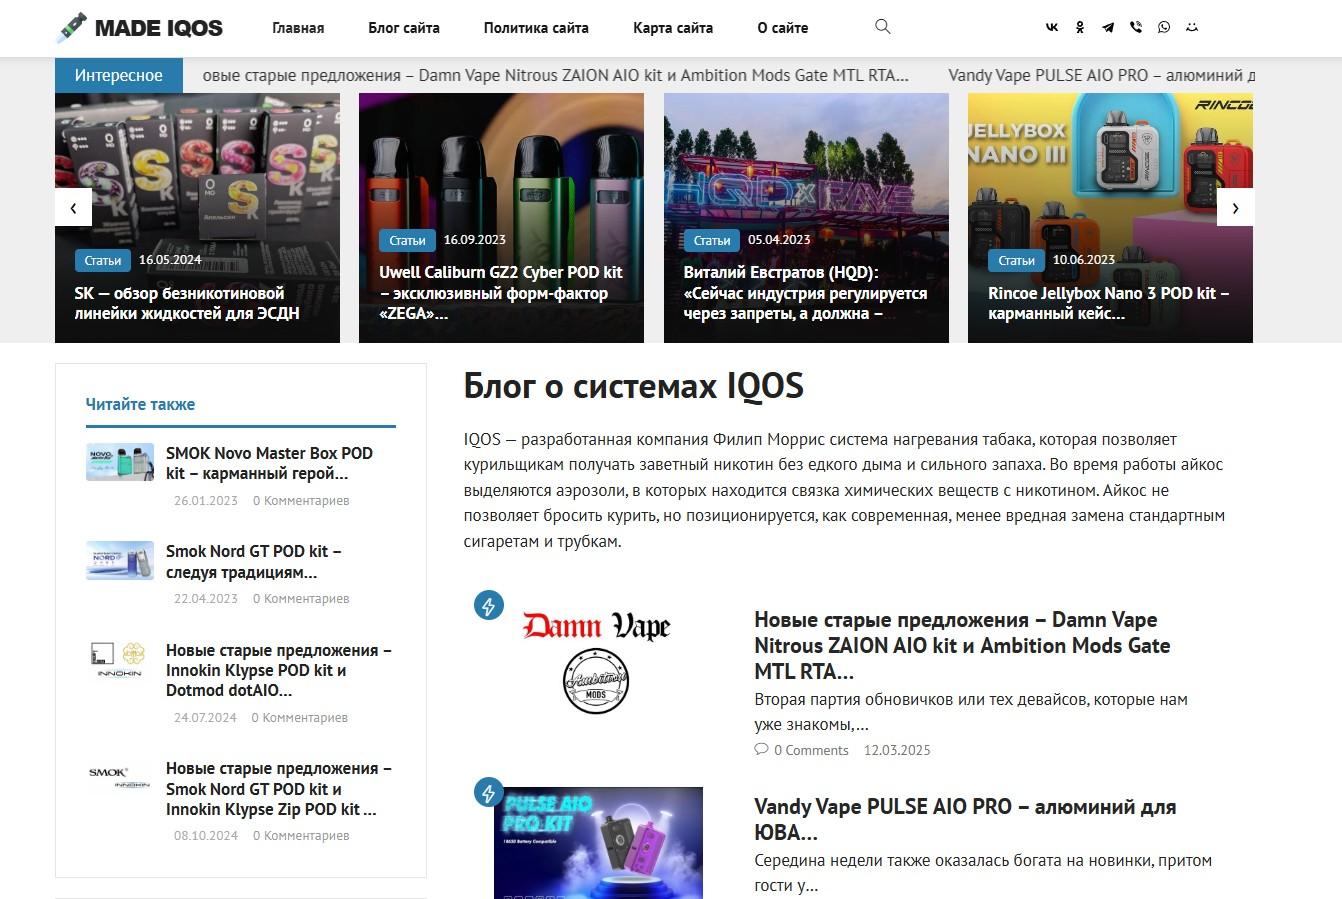Screen dimensions: 1342x899
Task: Open Vandy Vape PULSE AIO PRO article title
Action: [965, 819]
